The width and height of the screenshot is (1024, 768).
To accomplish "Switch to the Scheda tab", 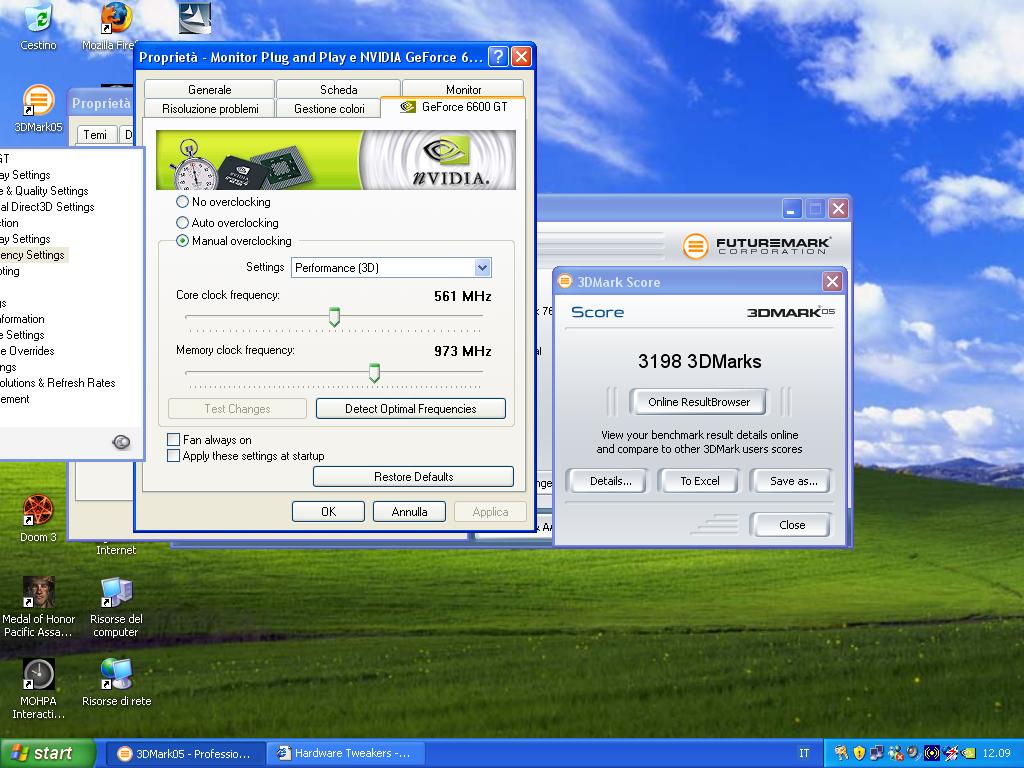I will point(338,89).
